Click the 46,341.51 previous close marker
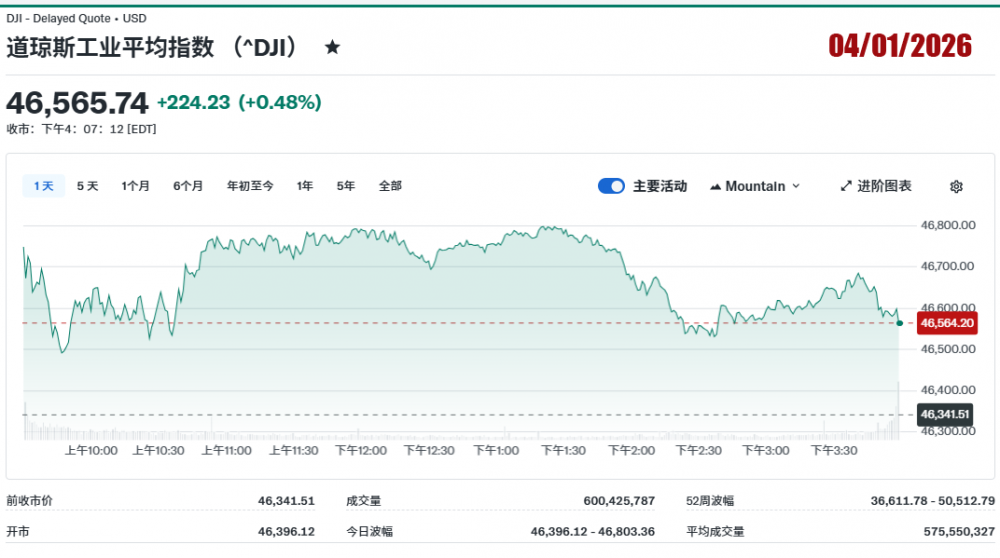The width and height of the screenshot is (1000, 558). [x=946, y=414]
